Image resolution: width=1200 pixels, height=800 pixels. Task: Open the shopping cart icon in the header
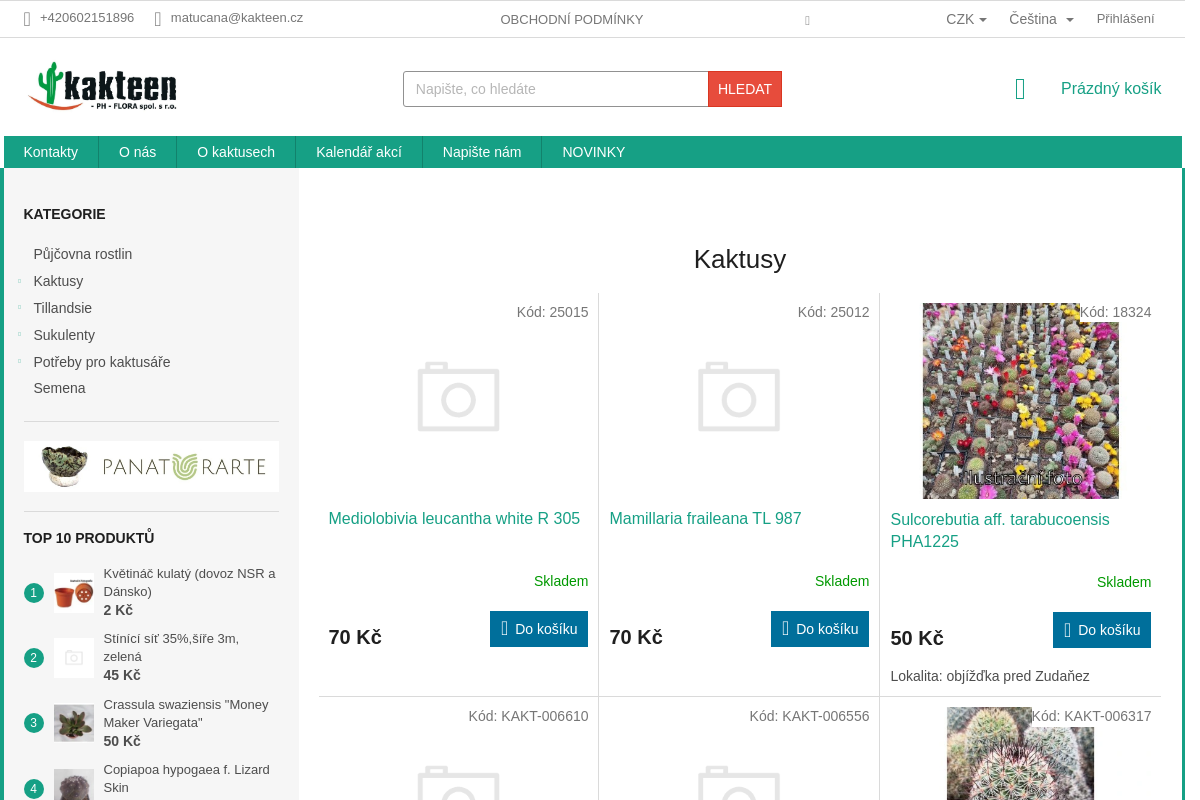(1019, 88)
